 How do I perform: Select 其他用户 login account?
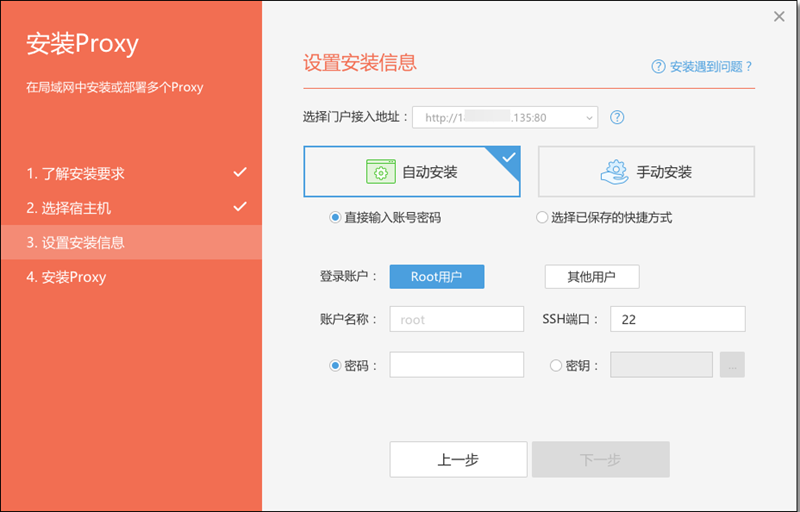(x=591, y=277)
